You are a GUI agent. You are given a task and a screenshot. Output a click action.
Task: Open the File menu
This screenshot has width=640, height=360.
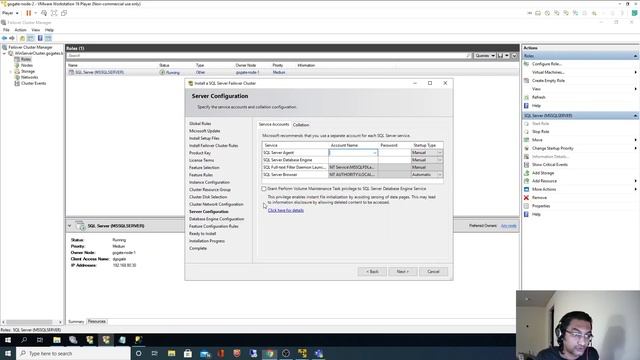tap(6, 30)
